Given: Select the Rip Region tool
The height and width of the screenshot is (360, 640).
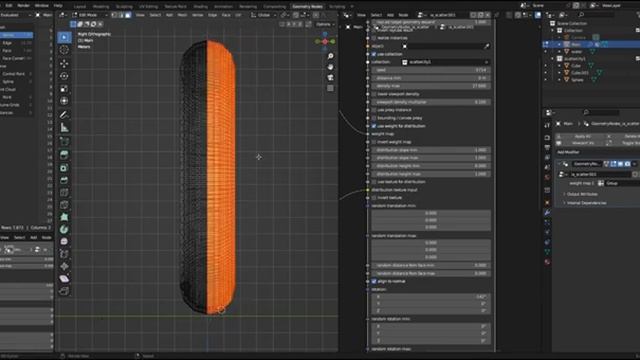Looking at the screenshot, I should 64,291.
